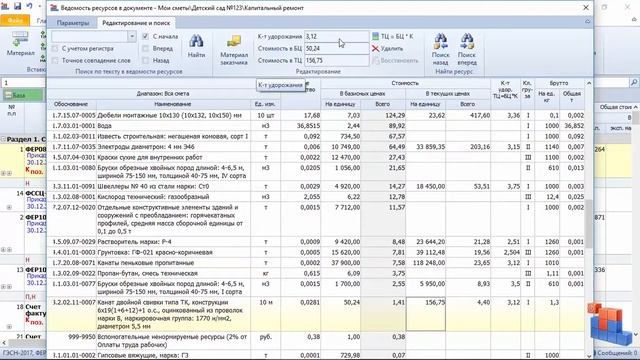Click the Гл tab behind the dialog
640x360 pixels.
41,20
